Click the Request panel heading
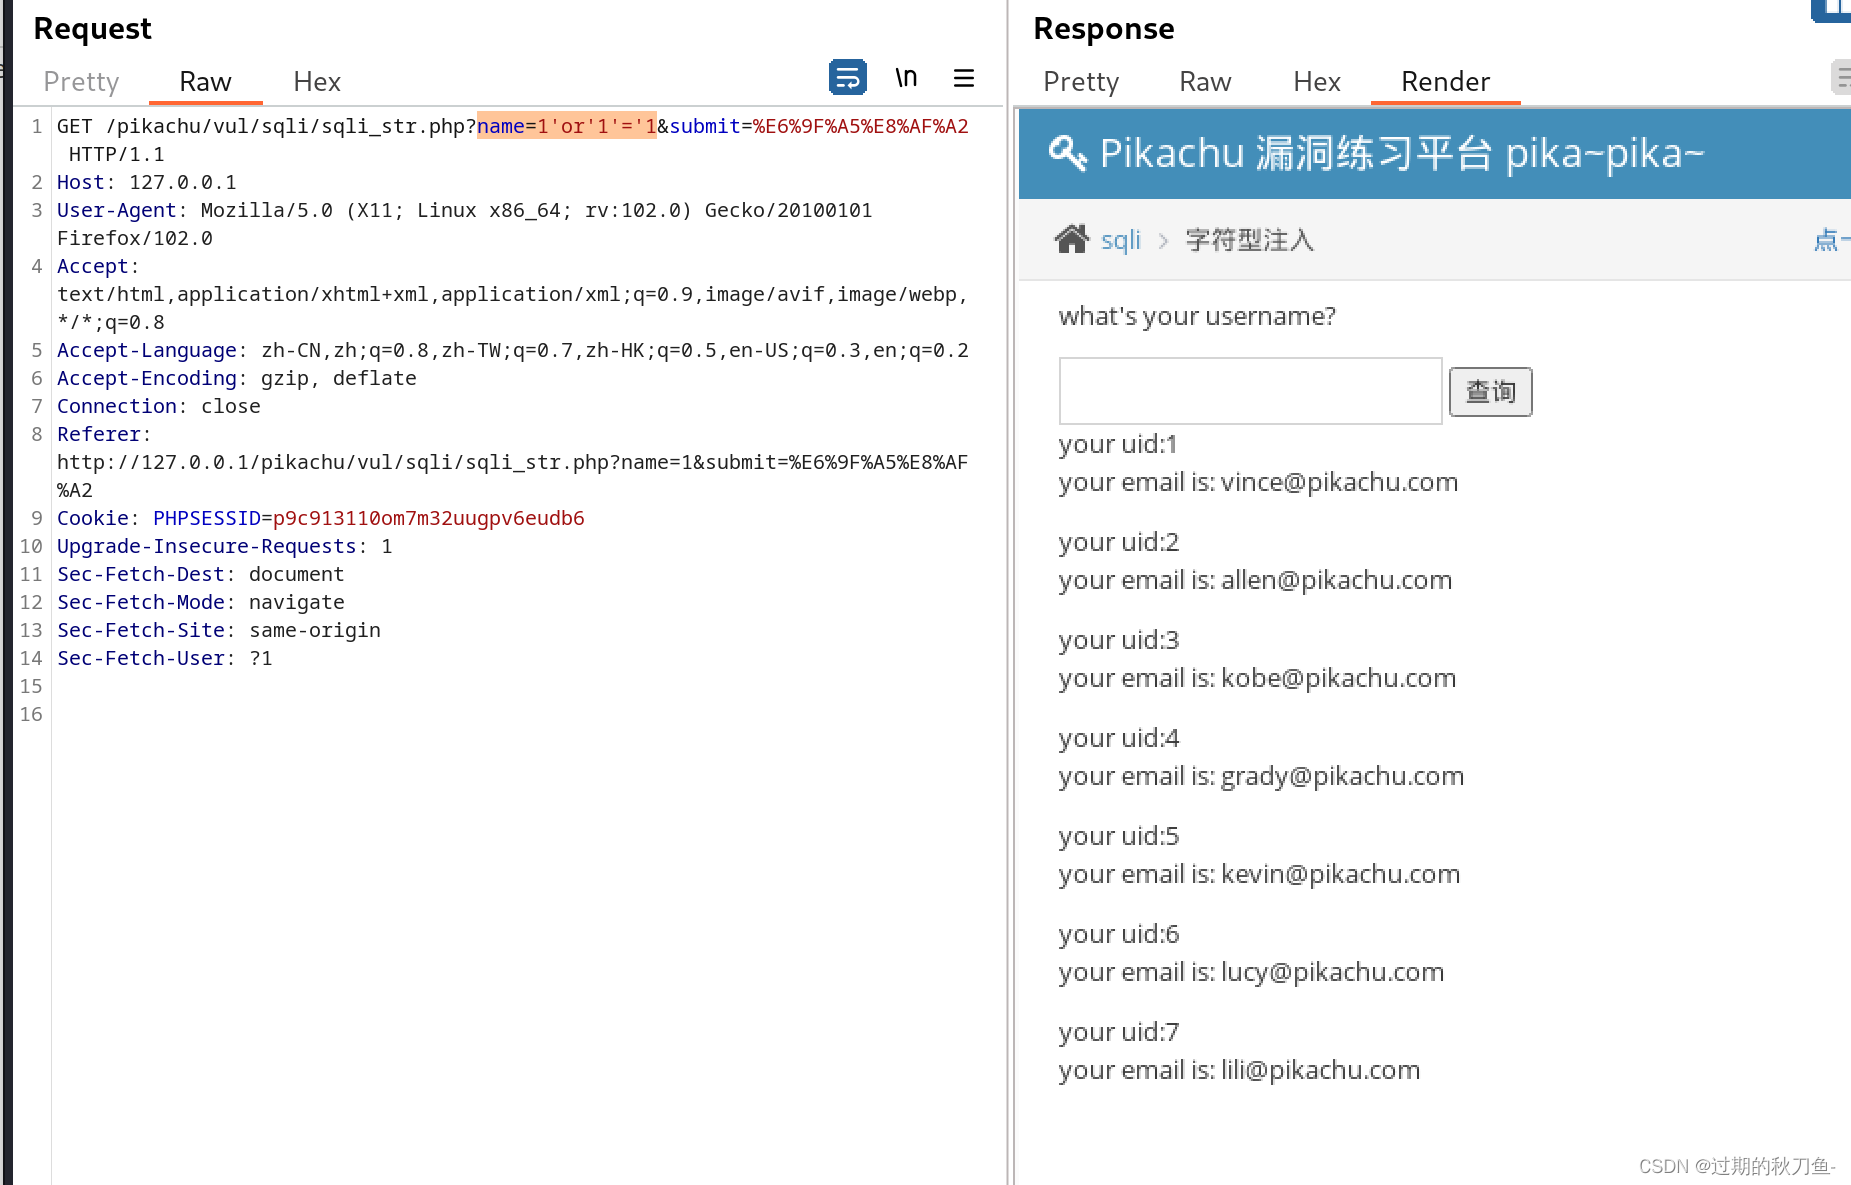Viewport: 1851px width, 1185px height. point(92,28)
